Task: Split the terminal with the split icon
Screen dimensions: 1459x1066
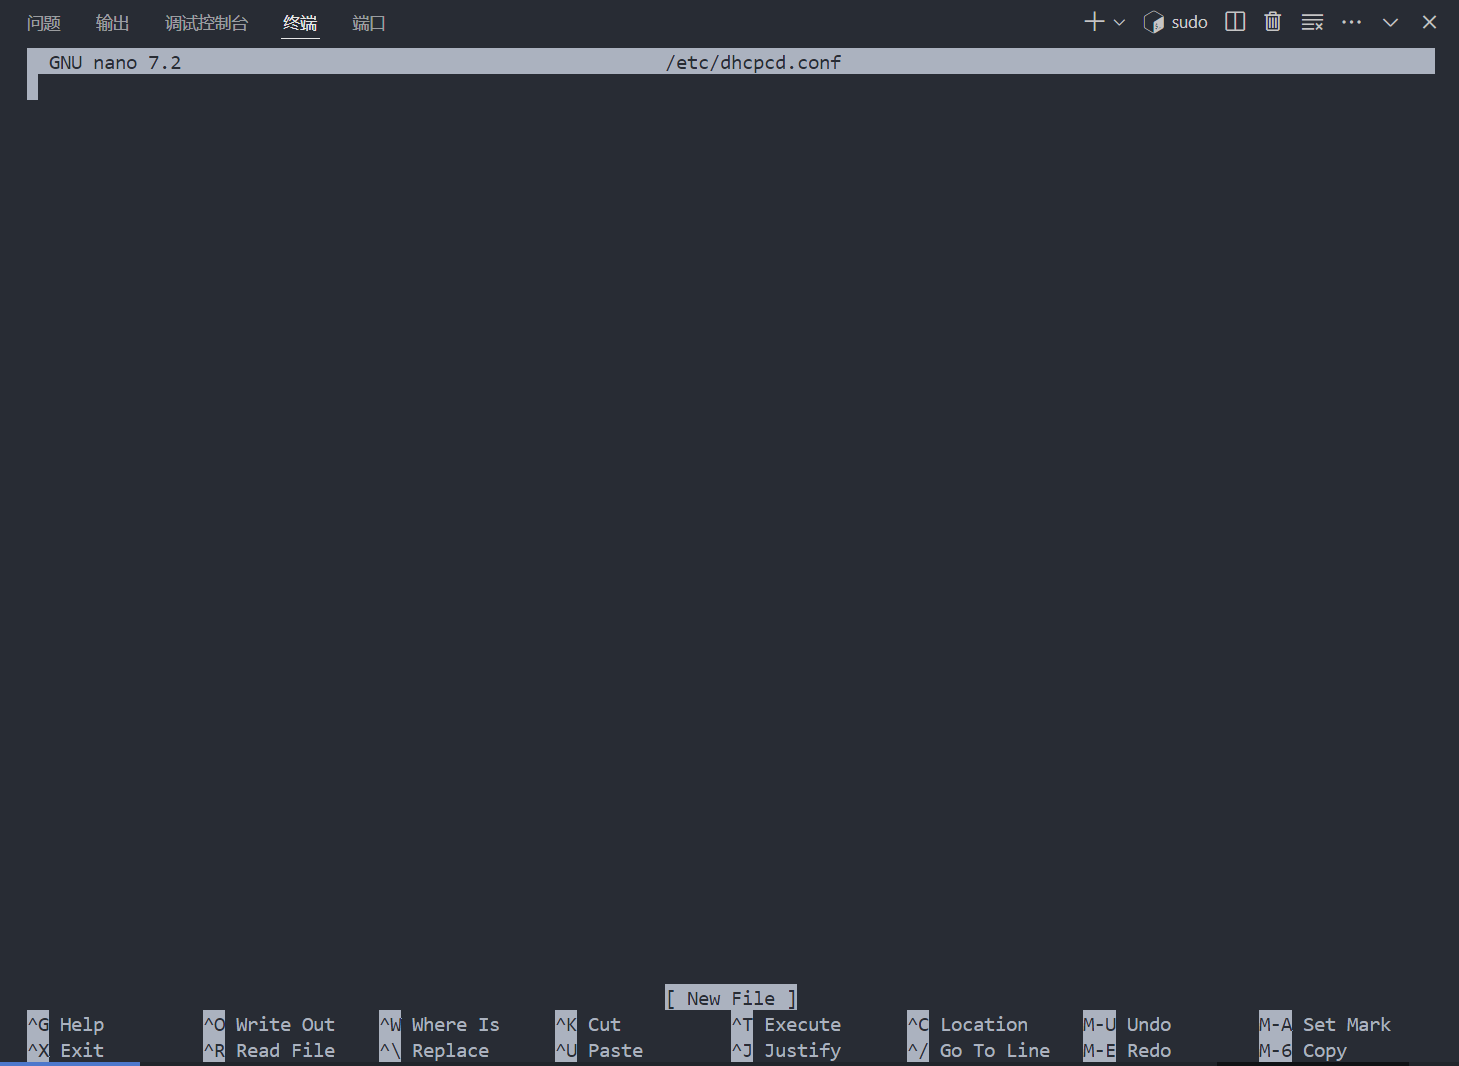Action: 1235,22
